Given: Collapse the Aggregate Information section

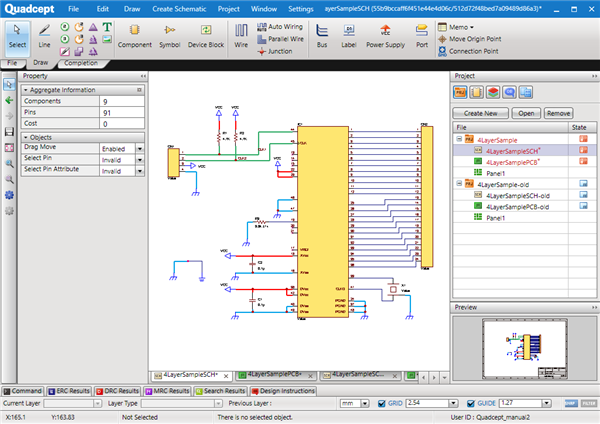Looking at the screenshot, I should (26, 90).
